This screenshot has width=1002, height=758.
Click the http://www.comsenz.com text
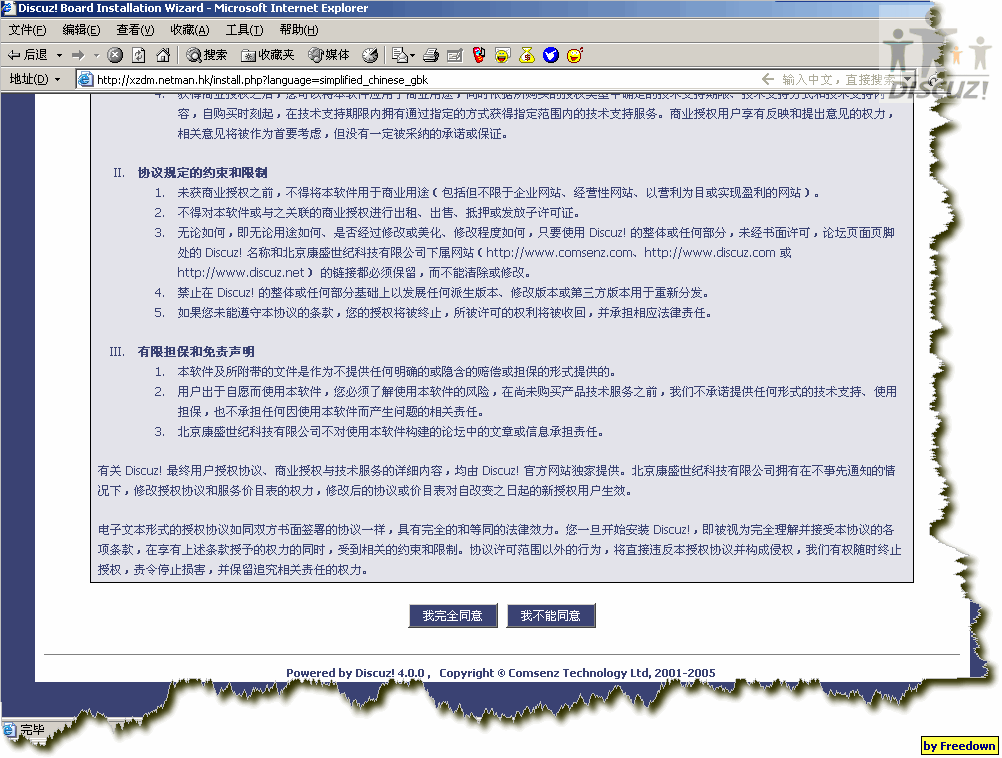[559, 252]
